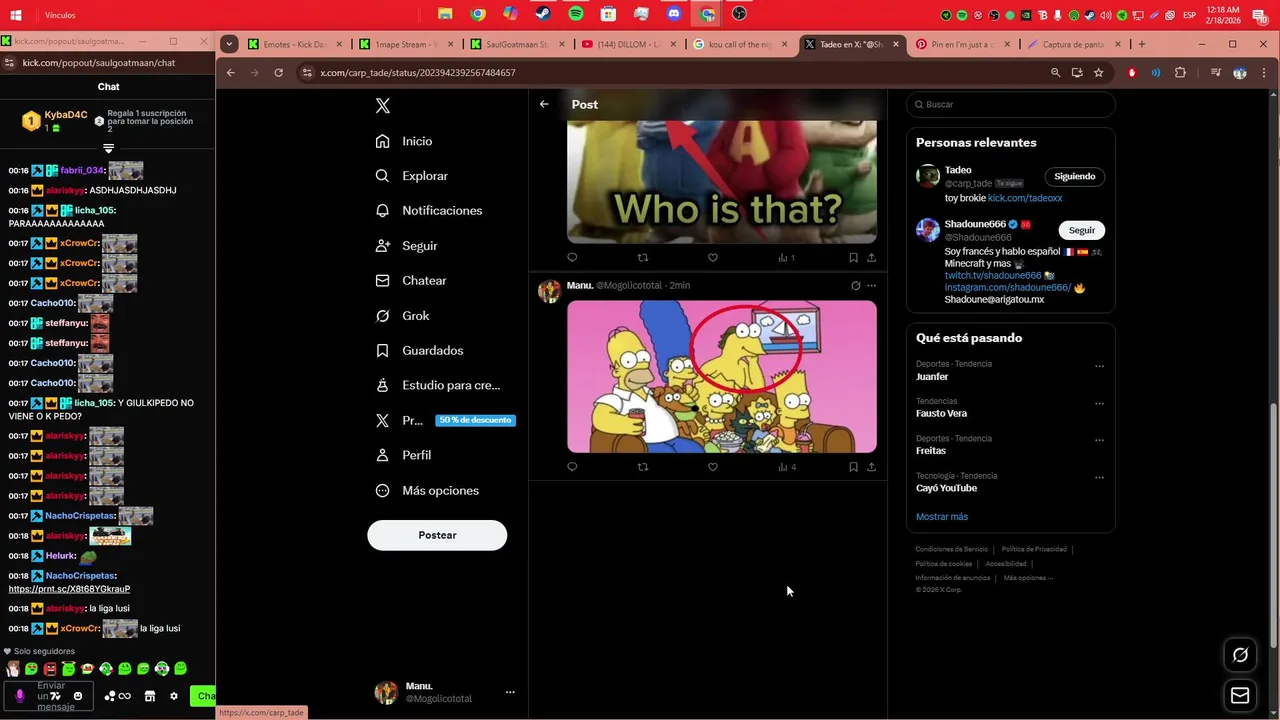This screenshot has width=1280, height=720.
Task: Open account menu next to Manu. profile
Action: (510, 692)
